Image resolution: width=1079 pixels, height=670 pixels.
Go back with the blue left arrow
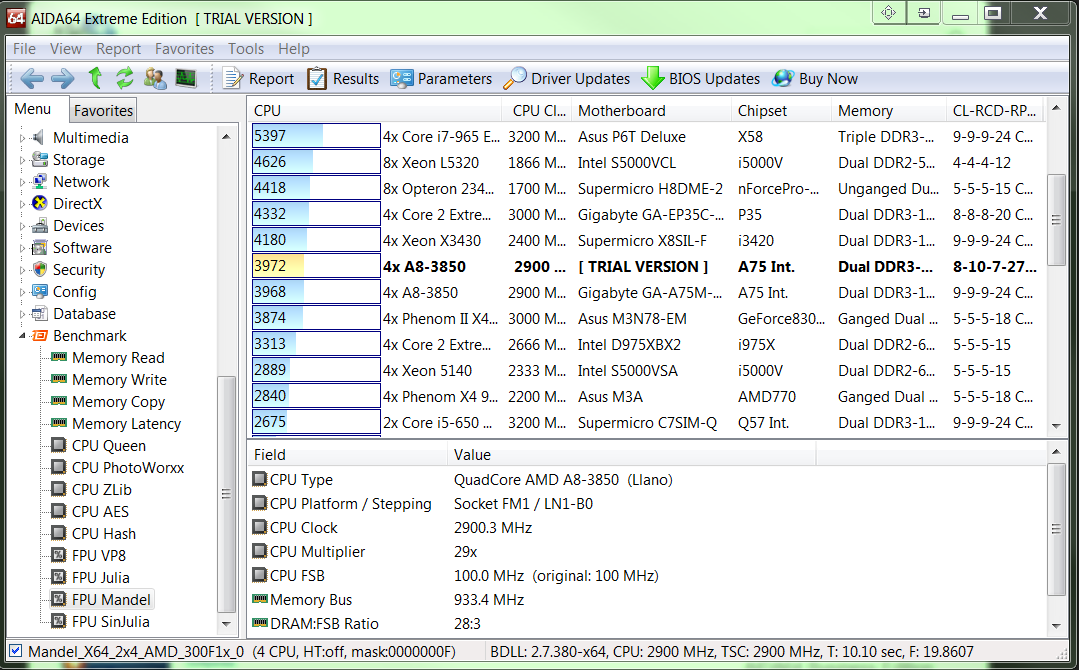(x=32, y=78)
